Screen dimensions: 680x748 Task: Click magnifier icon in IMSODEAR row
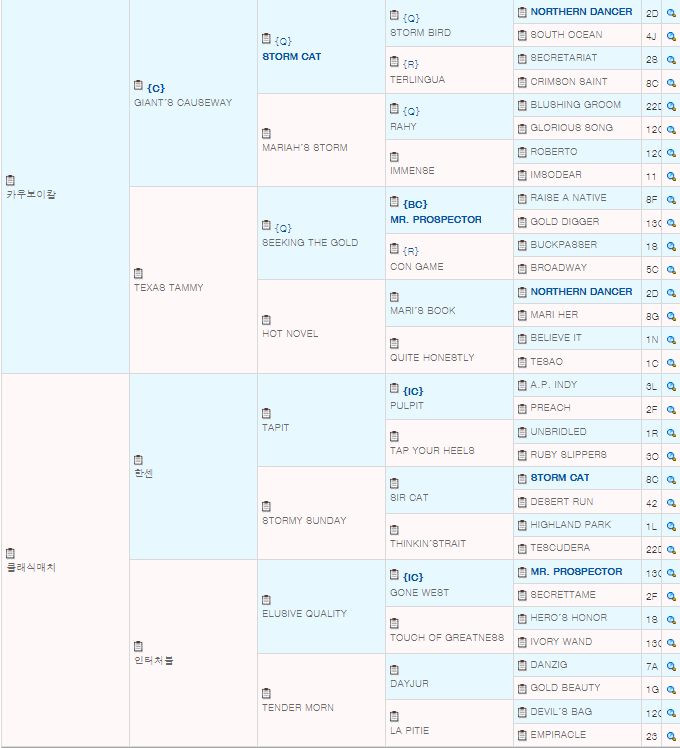coord(671,177)
